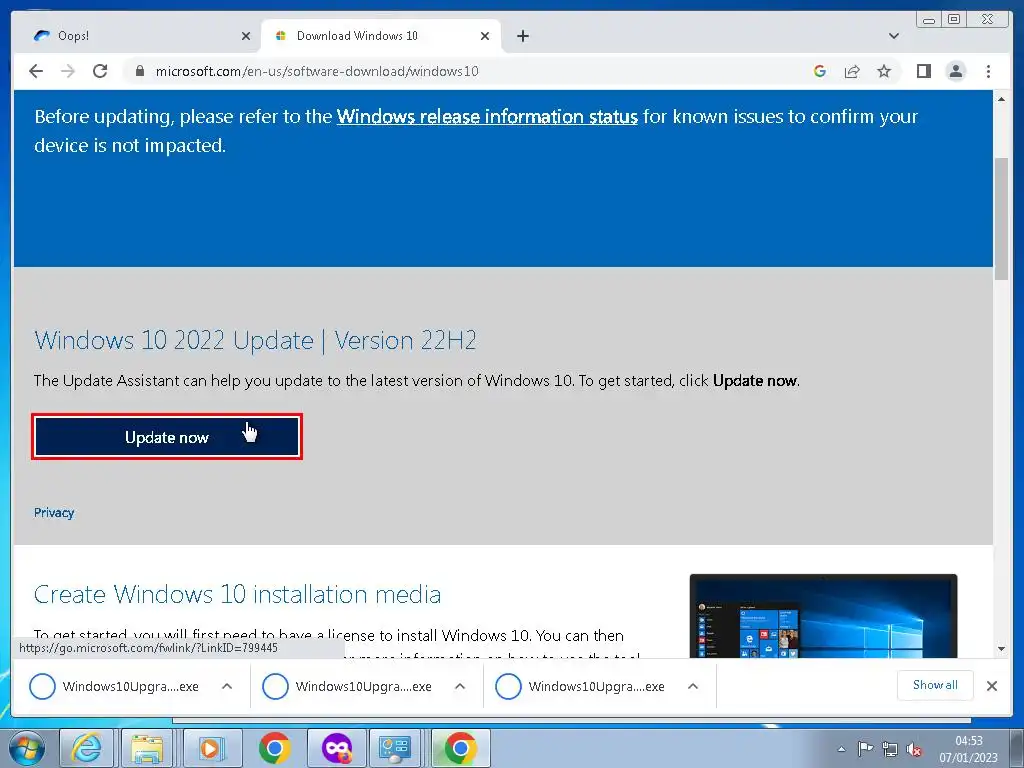1024x768 pixels.
Task: Reload the current page
Action: coord(100,71)
